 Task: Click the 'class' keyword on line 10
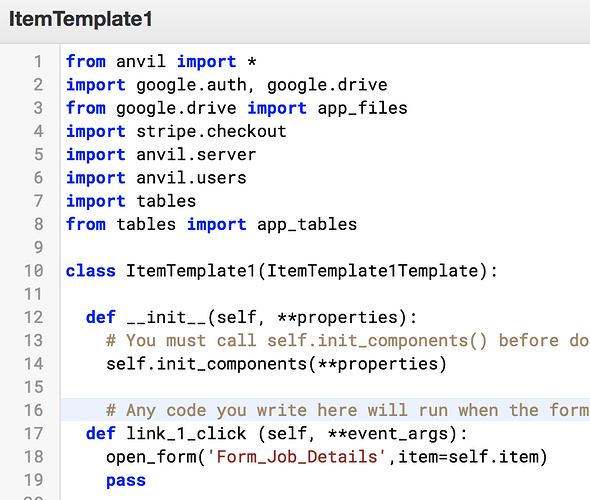click(91, 271)
